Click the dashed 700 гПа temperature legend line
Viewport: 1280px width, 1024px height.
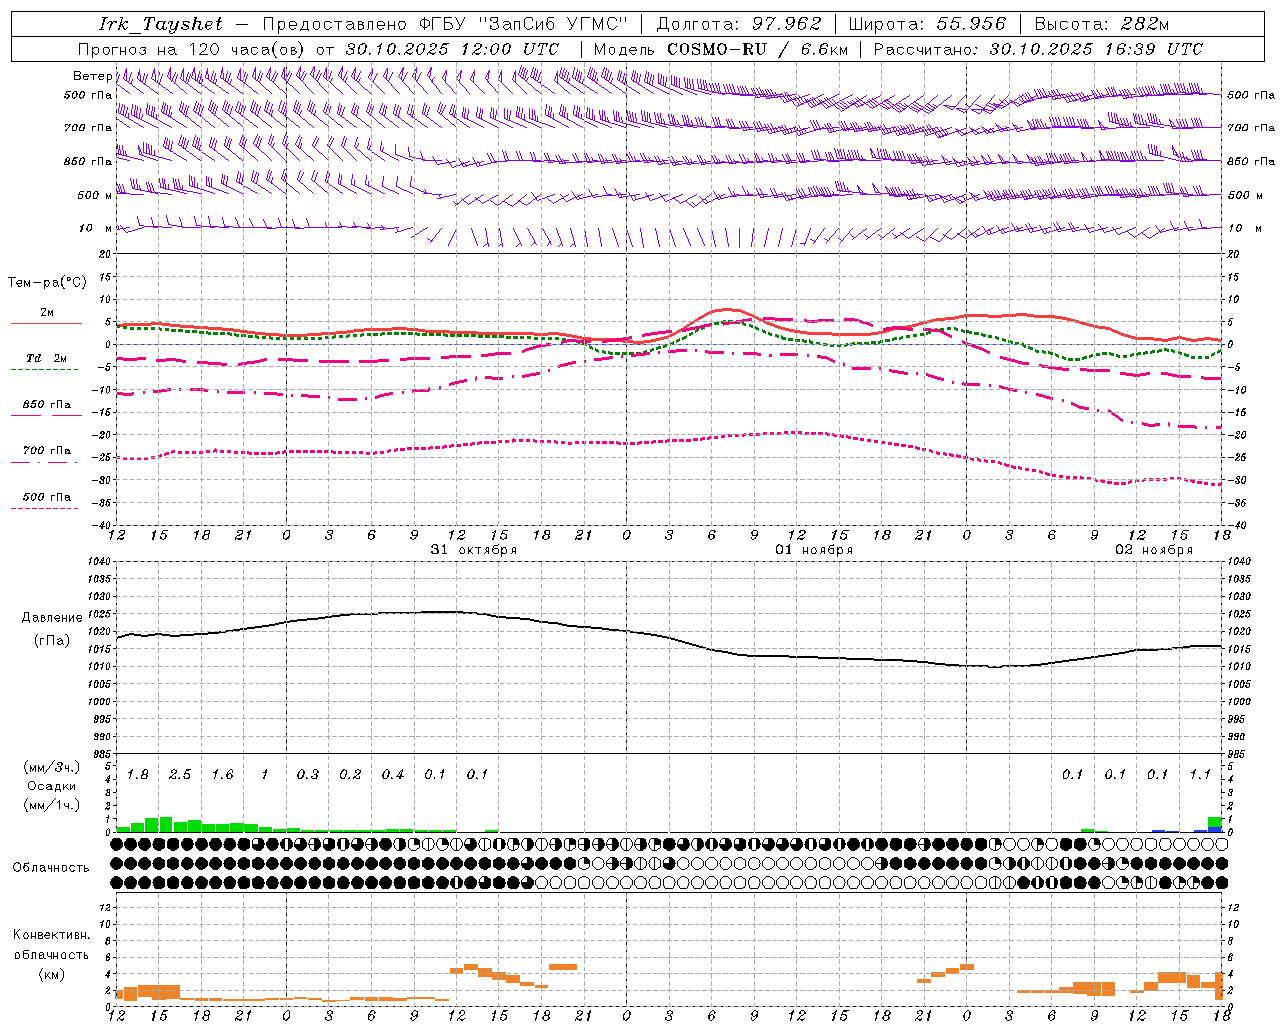click(x=44, y=462)
